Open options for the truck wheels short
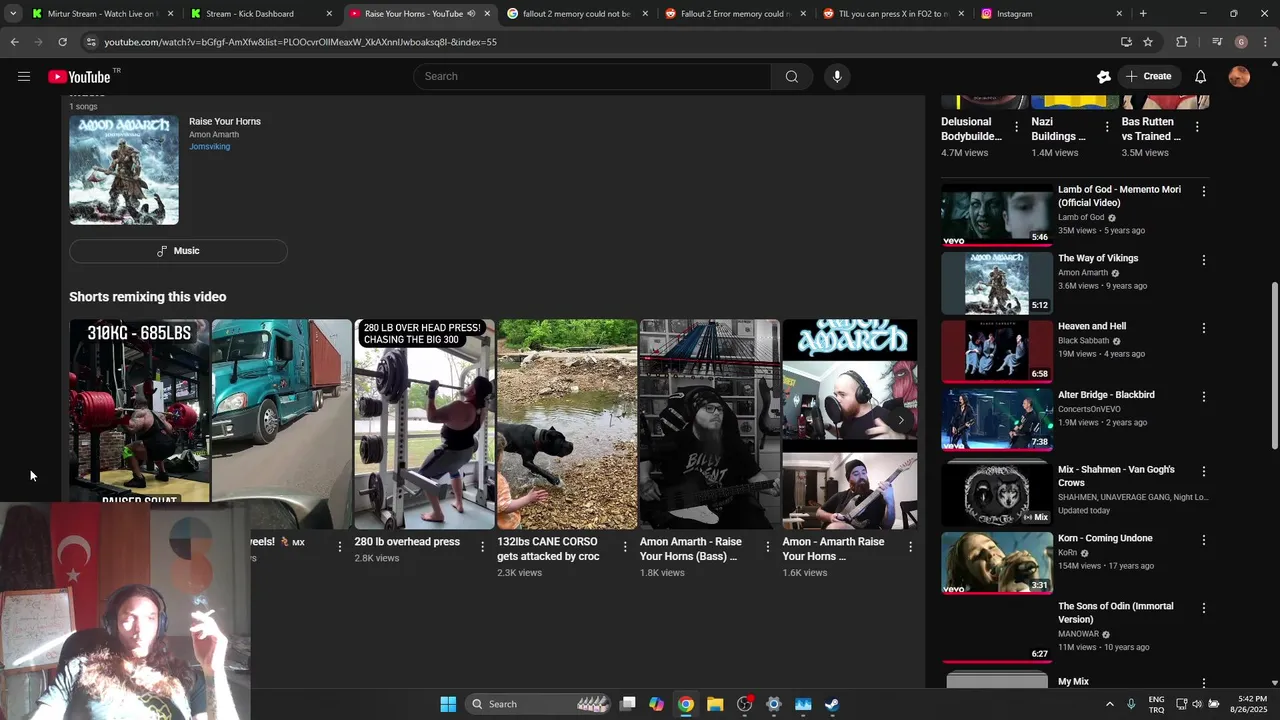Viewport: 1280px width, 720px height. [339, 547]
